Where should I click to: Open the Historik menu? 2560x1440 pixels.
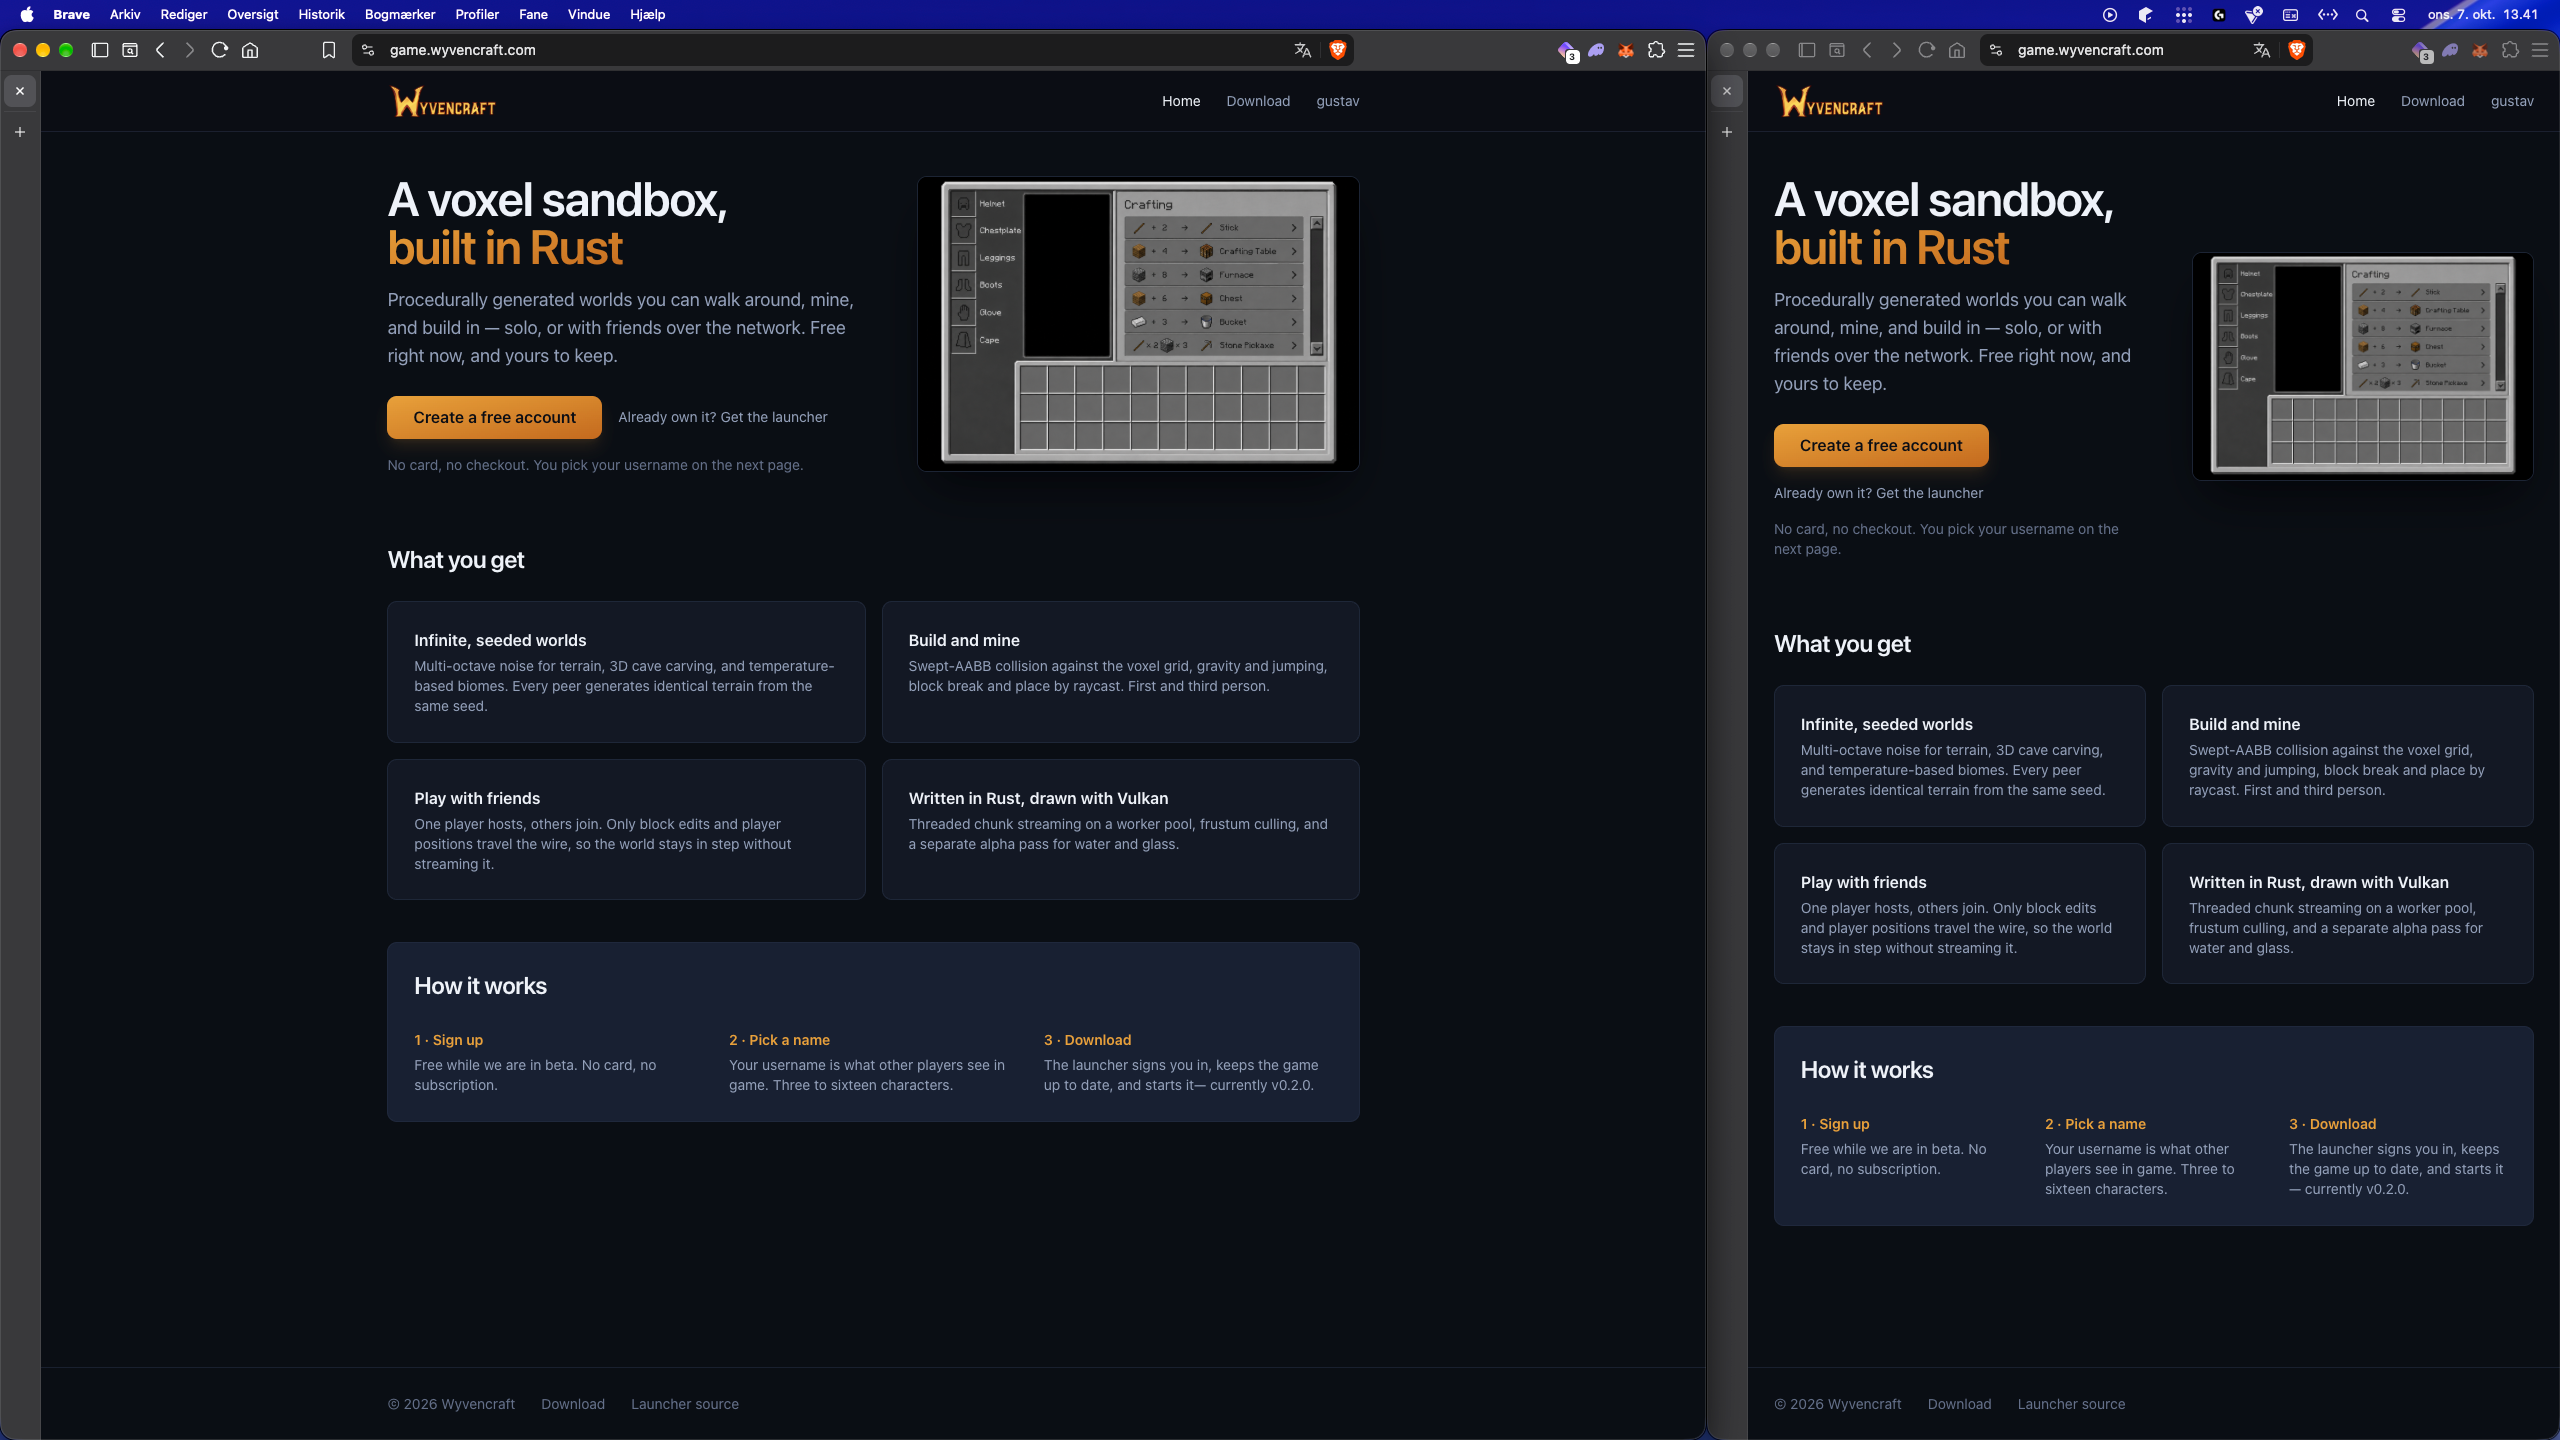point(321,15)
